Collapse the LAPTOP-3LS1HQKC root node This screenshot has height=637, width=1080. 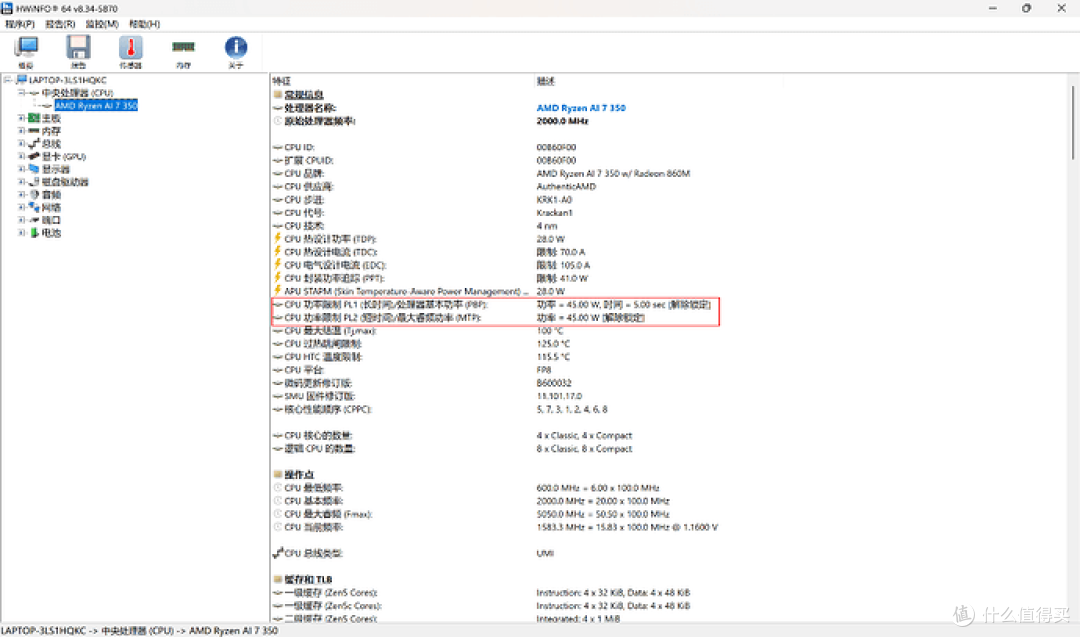click(8, 80)
